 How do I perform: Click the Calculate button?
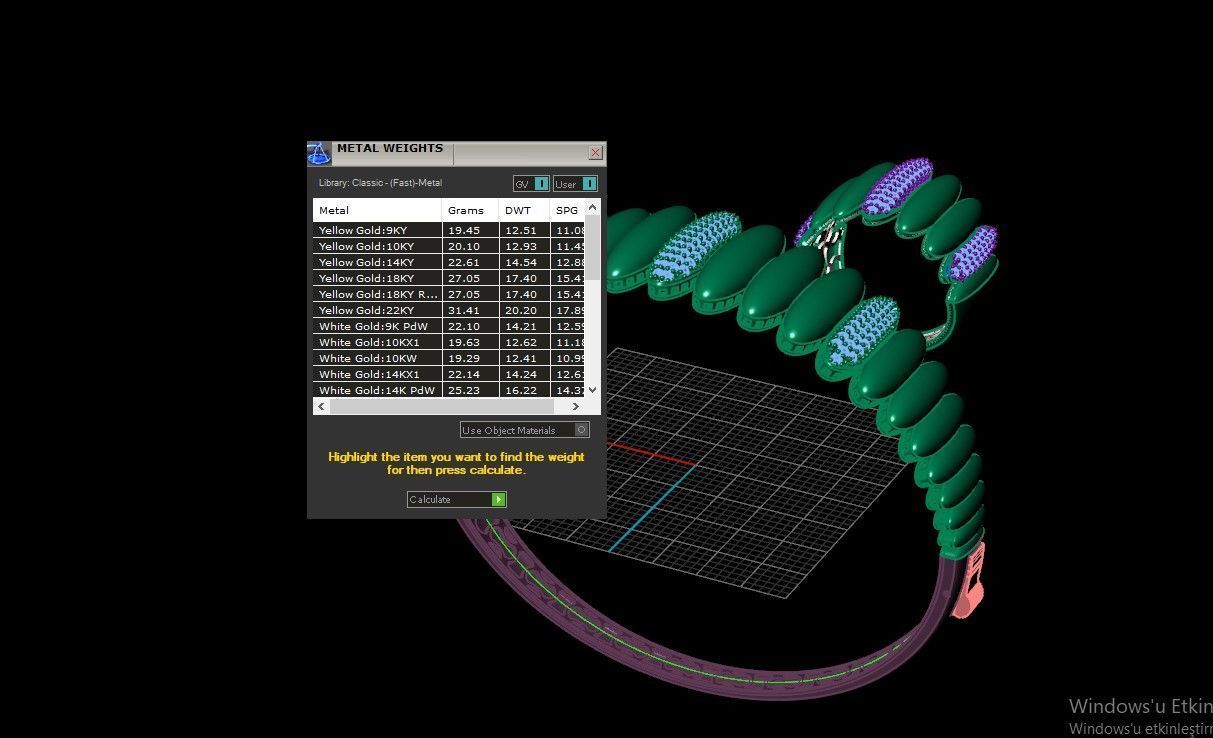(457, 499)
